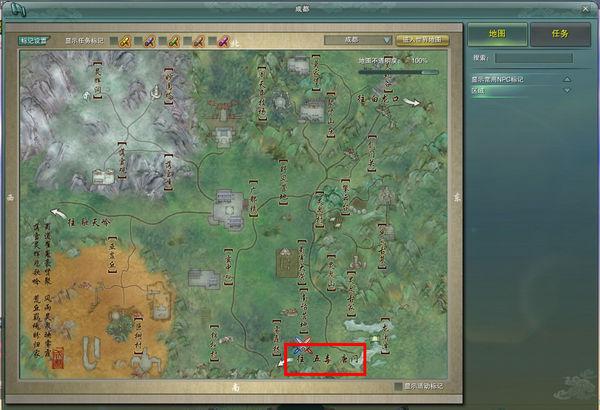Image resolution: width=600 pixels, height=410 pixels.
Task: Click the red seal stamp on map
Action: (x=58, y=354)
